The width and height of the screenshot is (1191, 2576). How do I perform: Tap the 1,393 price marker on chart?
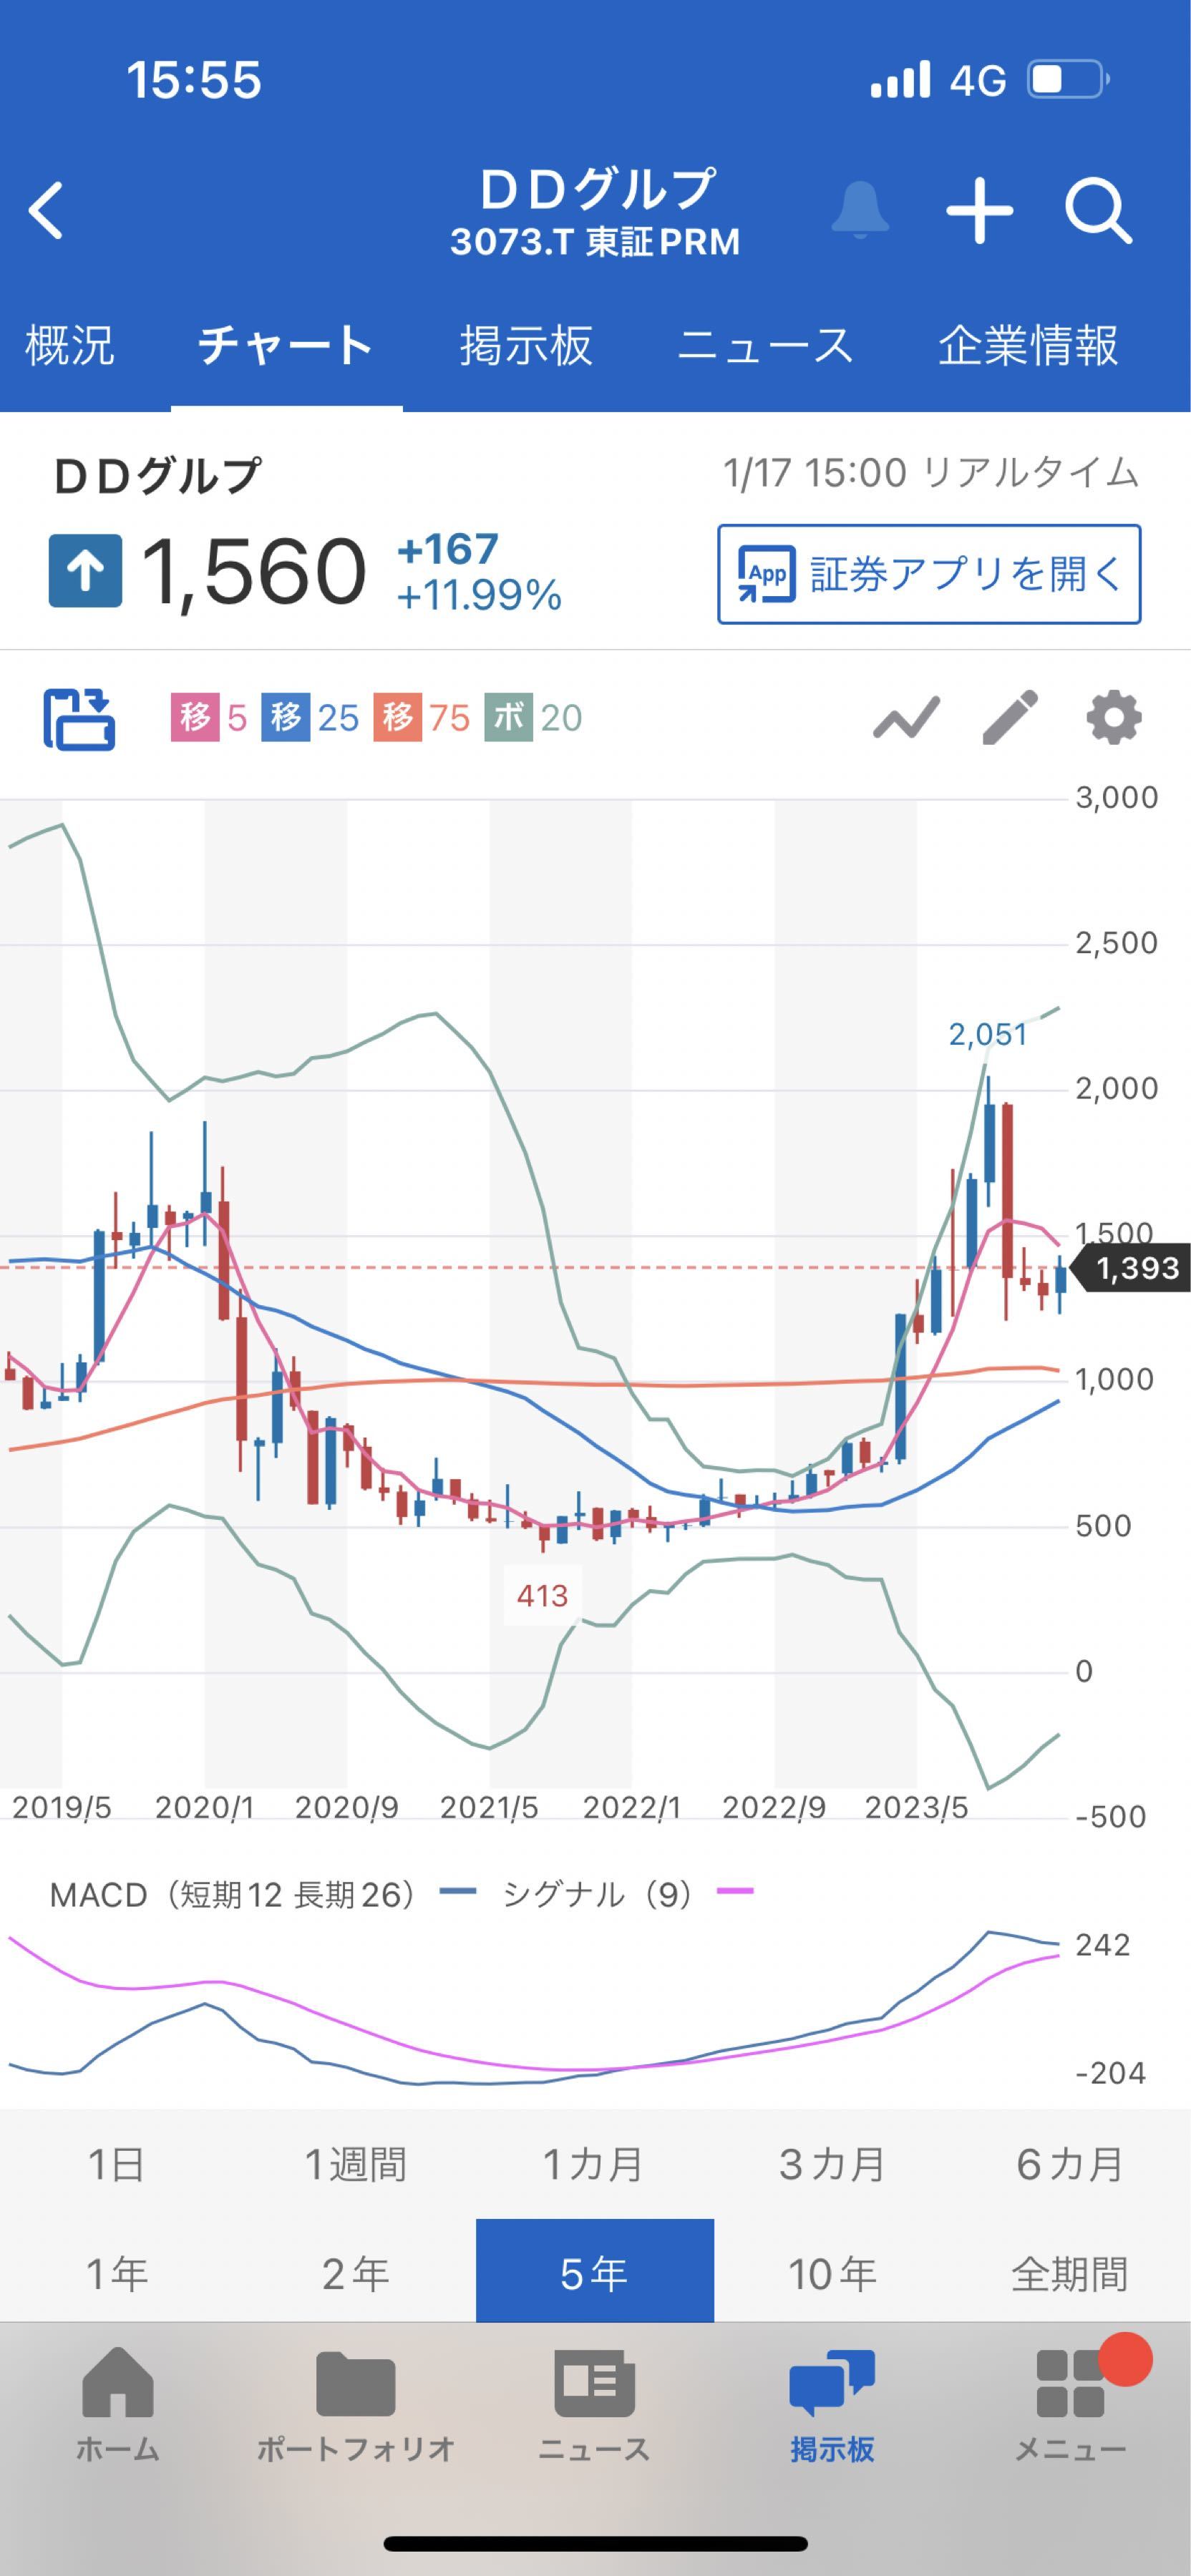[1133, 1269]
